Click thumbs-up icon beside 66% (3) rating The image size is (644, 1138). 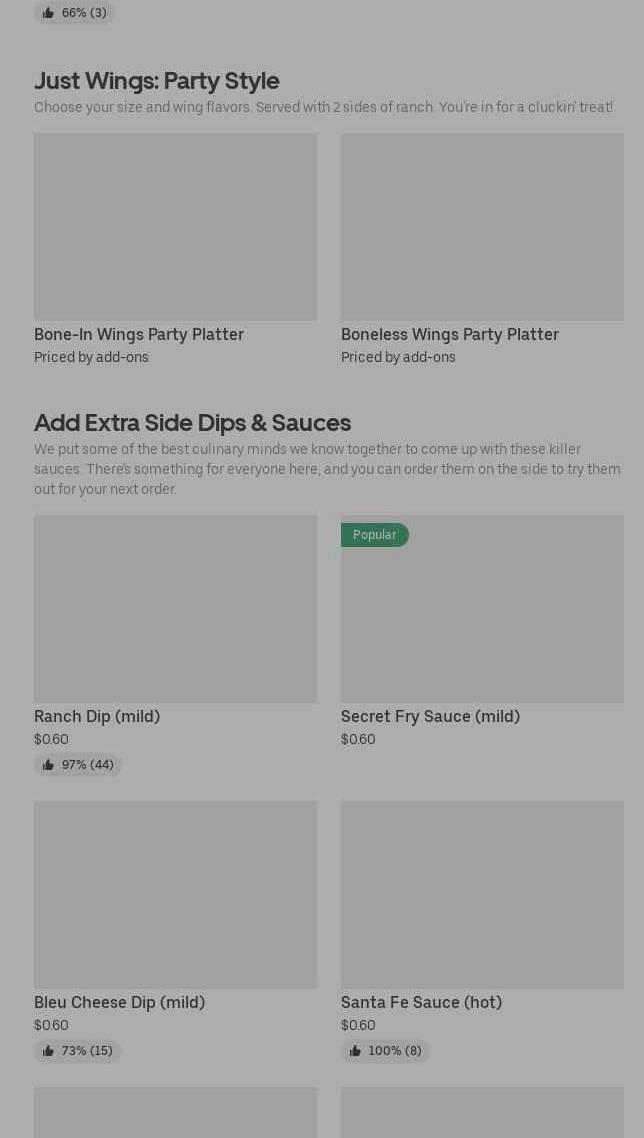click(48, 13)
